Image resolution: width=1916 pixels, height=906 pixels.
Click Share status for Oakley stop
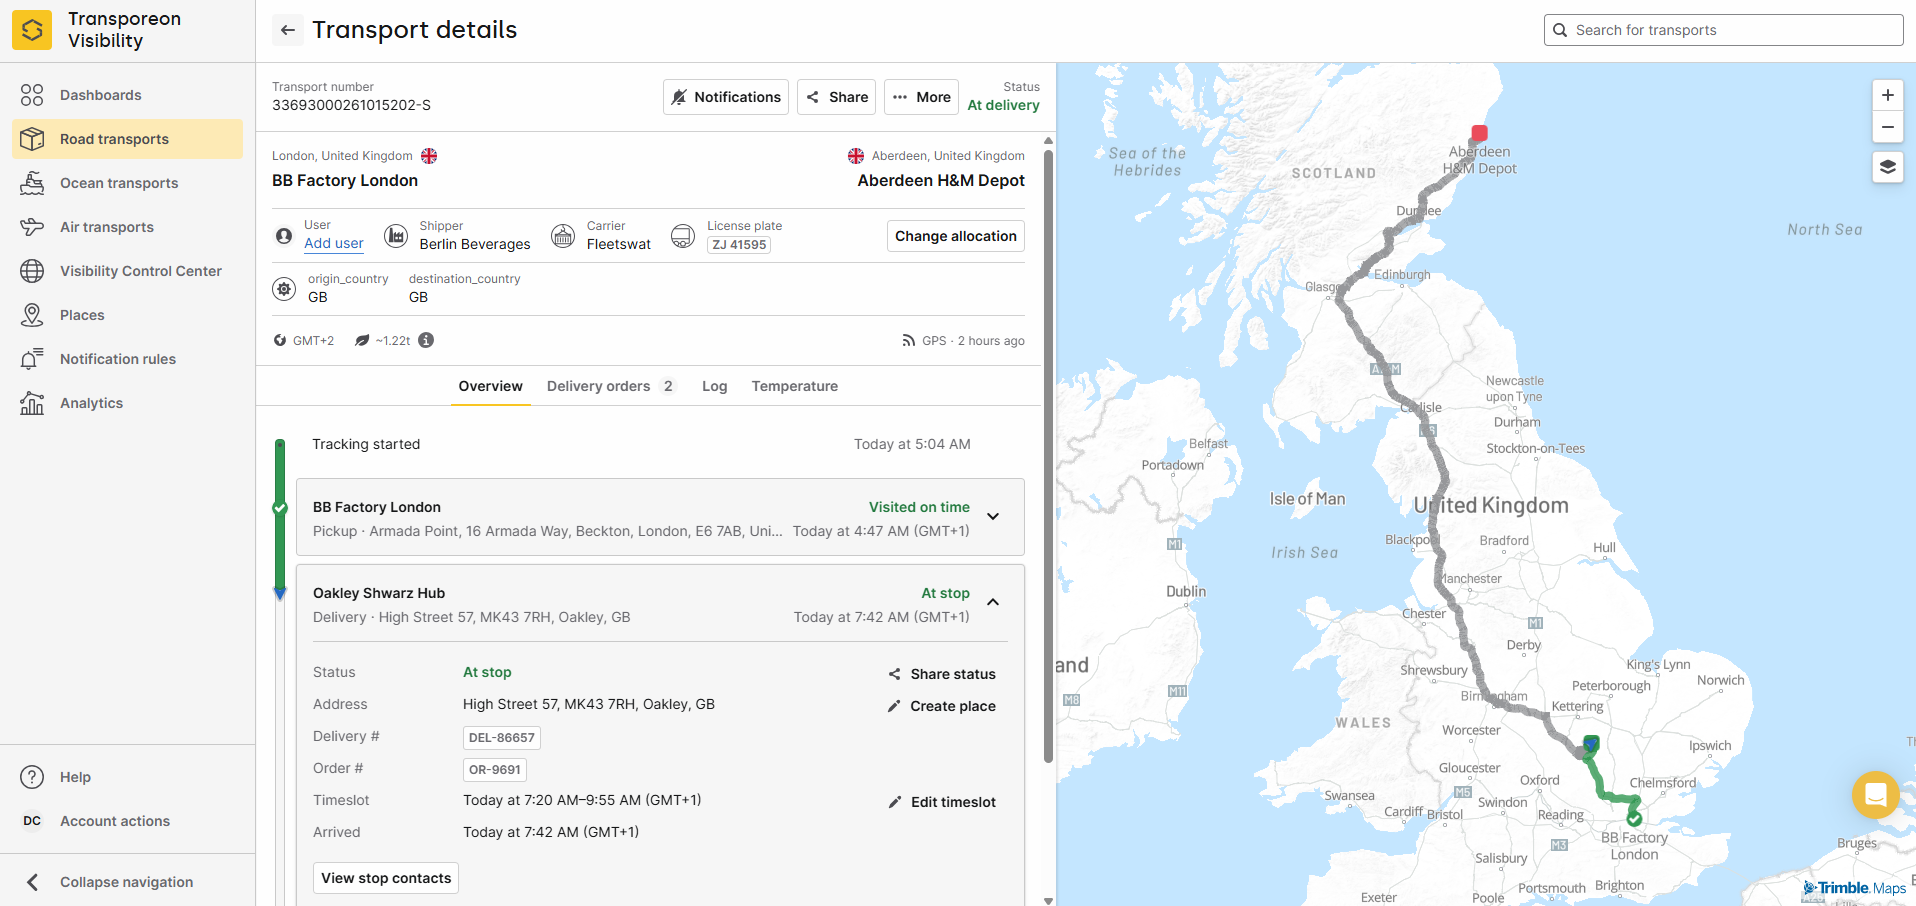pyautogui.click(x=942, y=674)
